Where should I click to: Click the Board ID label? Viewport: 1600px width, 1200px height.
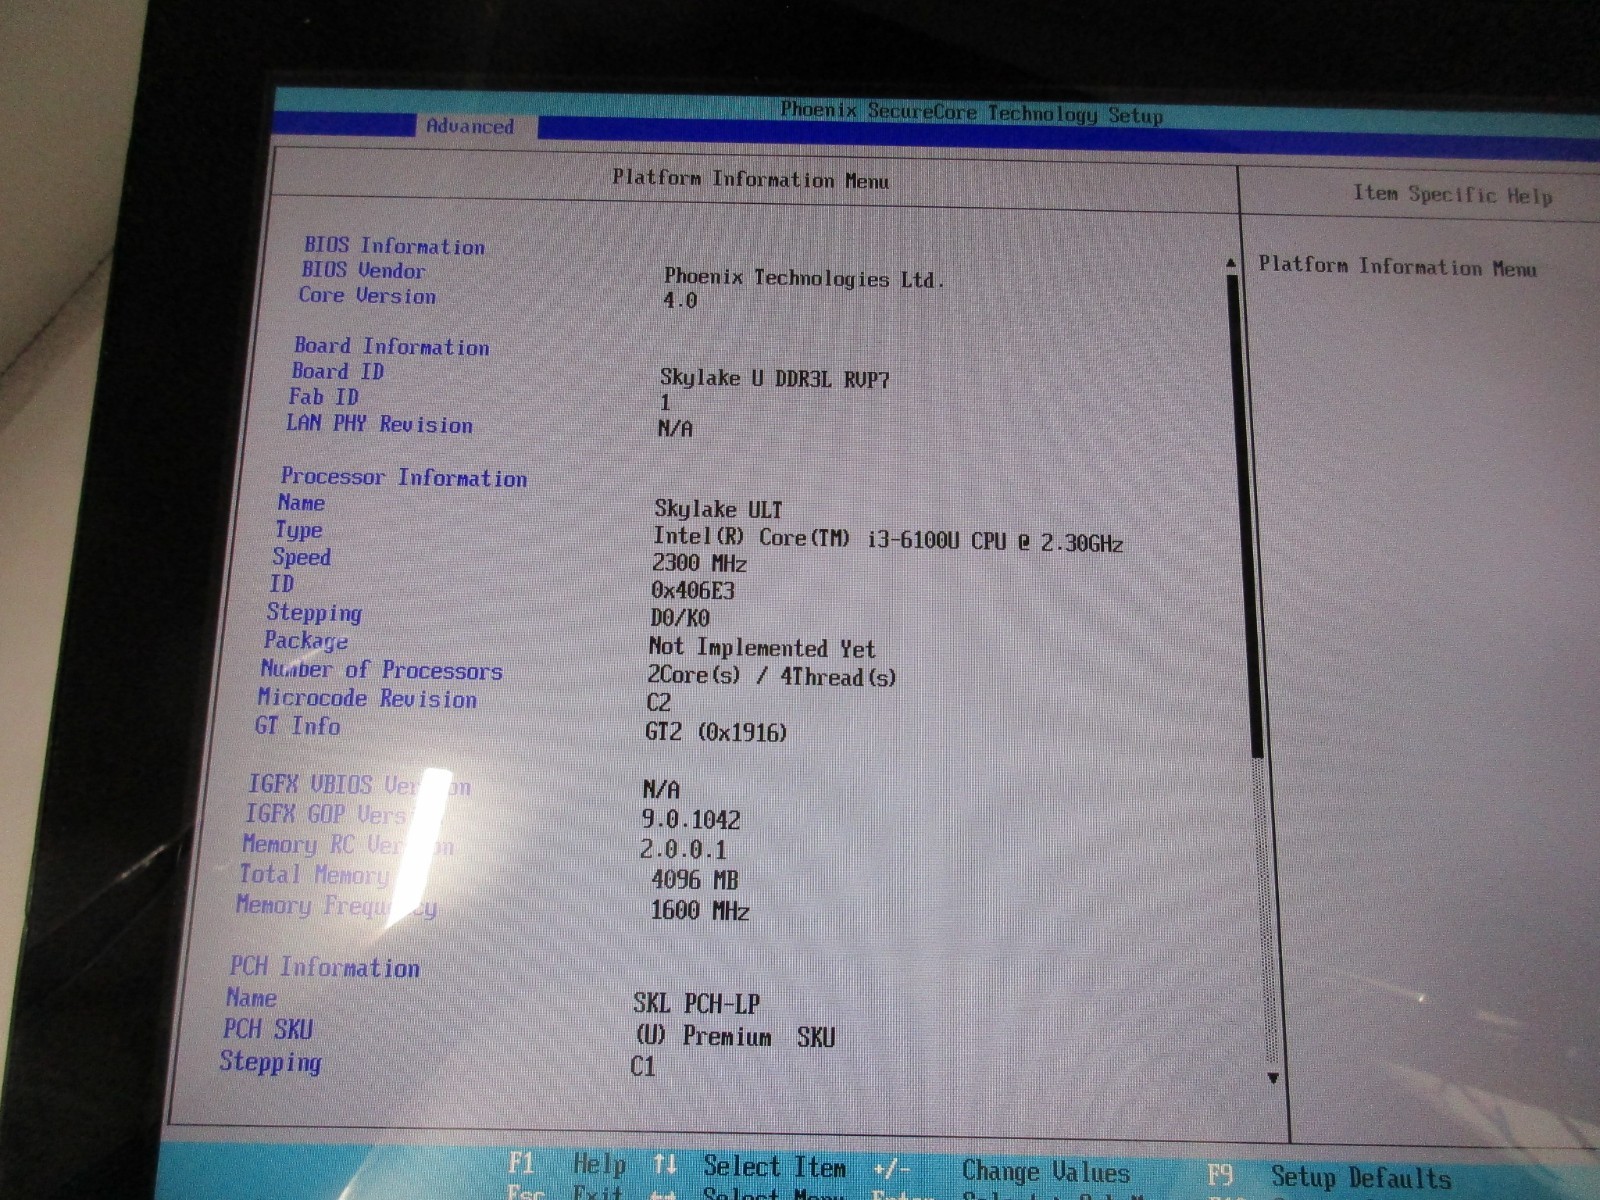pyautogui.click(x=338, y=371)
